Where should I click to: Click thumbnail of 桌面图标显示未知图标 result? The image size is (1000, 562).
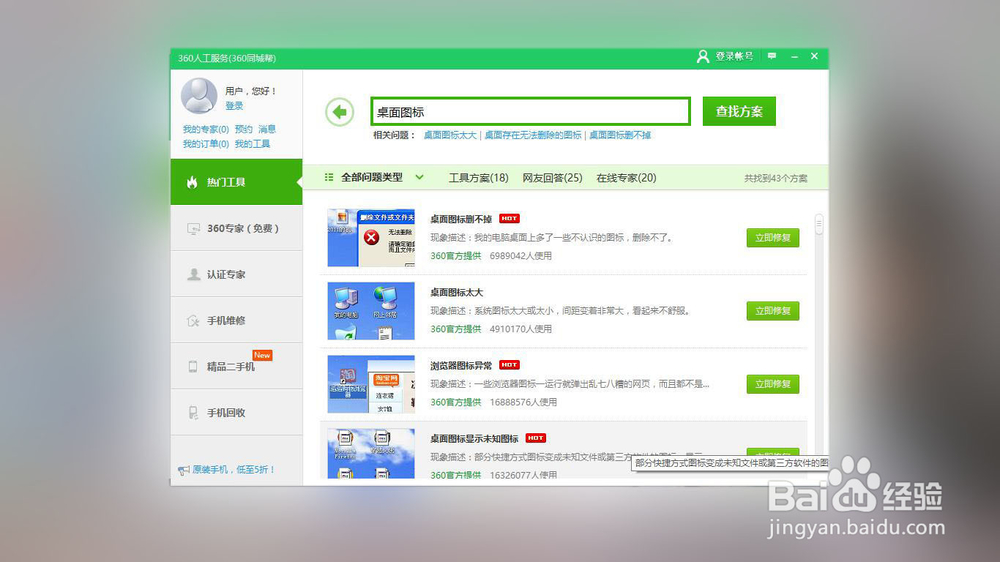coord(371,454)
